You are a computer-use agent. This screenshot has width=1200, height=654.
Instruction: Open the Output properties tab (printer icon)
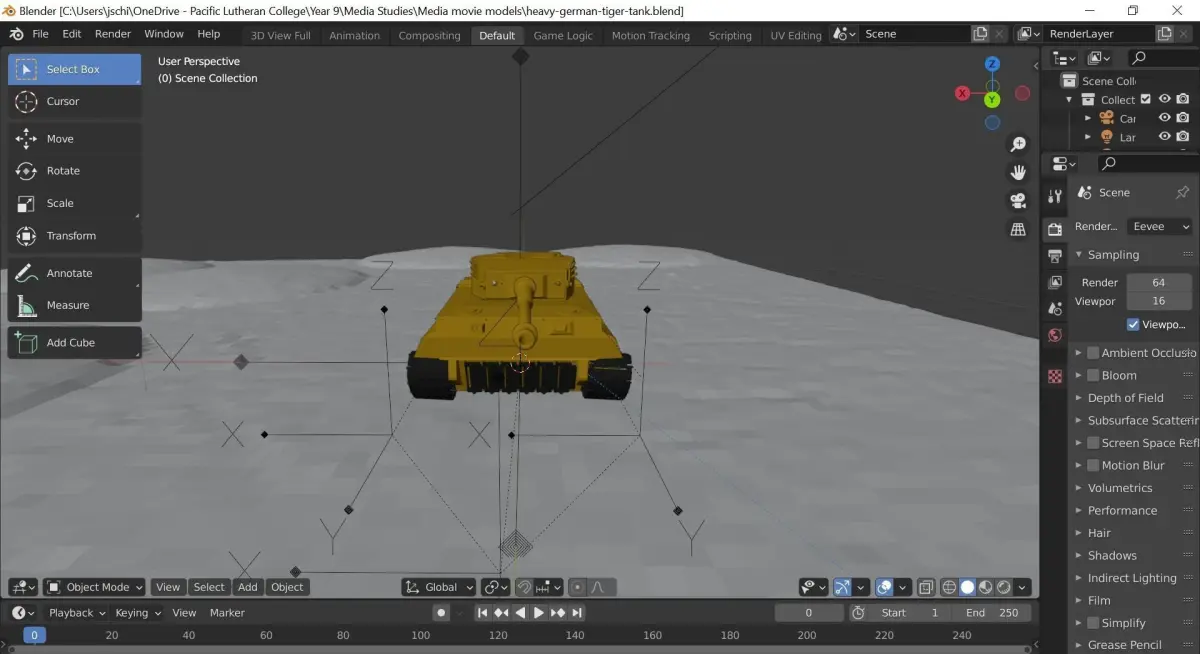pyautogui.click(x=1054, y=256)
